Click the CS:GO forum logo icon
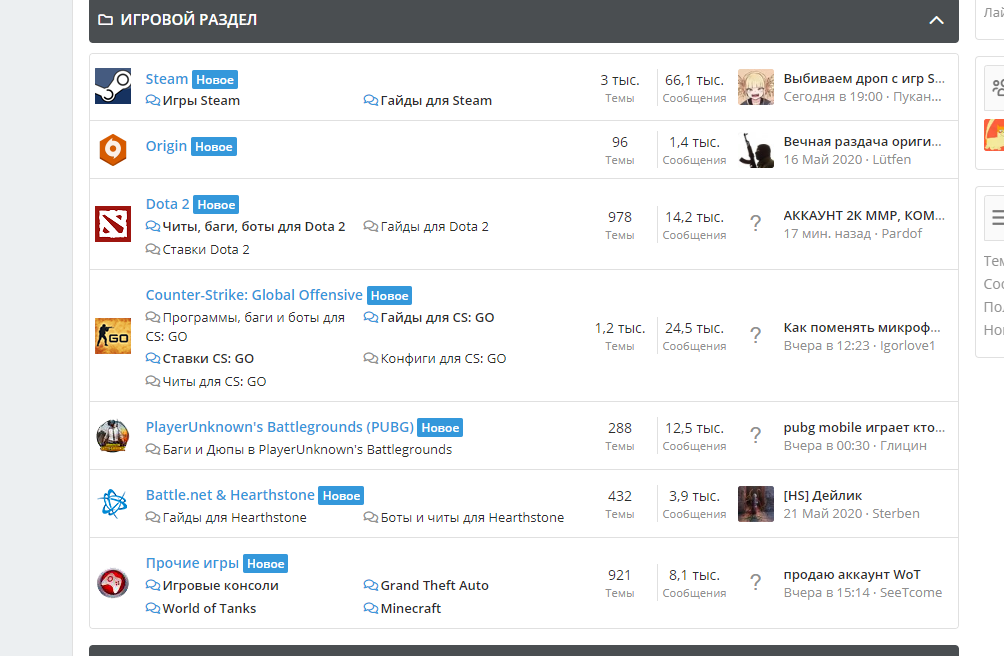 [x=113, y=336]
